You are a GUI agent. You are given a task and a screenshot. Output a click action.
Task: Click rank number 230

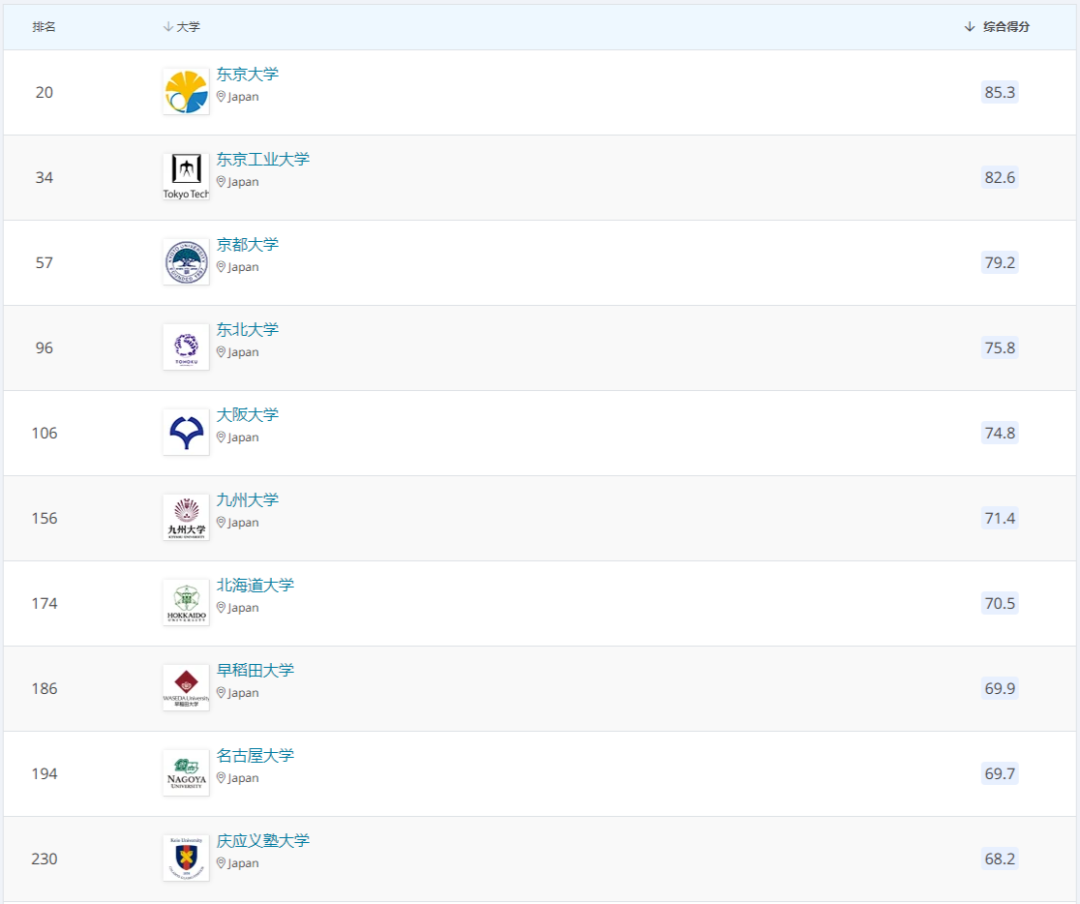click(x=44, y=859)
